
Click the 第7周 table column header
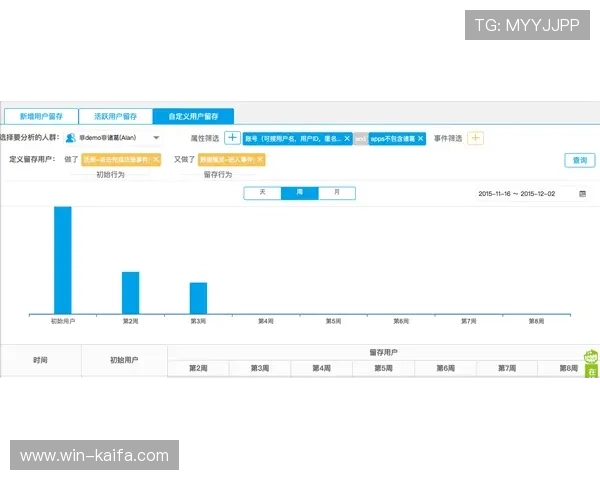click(507, 368)
